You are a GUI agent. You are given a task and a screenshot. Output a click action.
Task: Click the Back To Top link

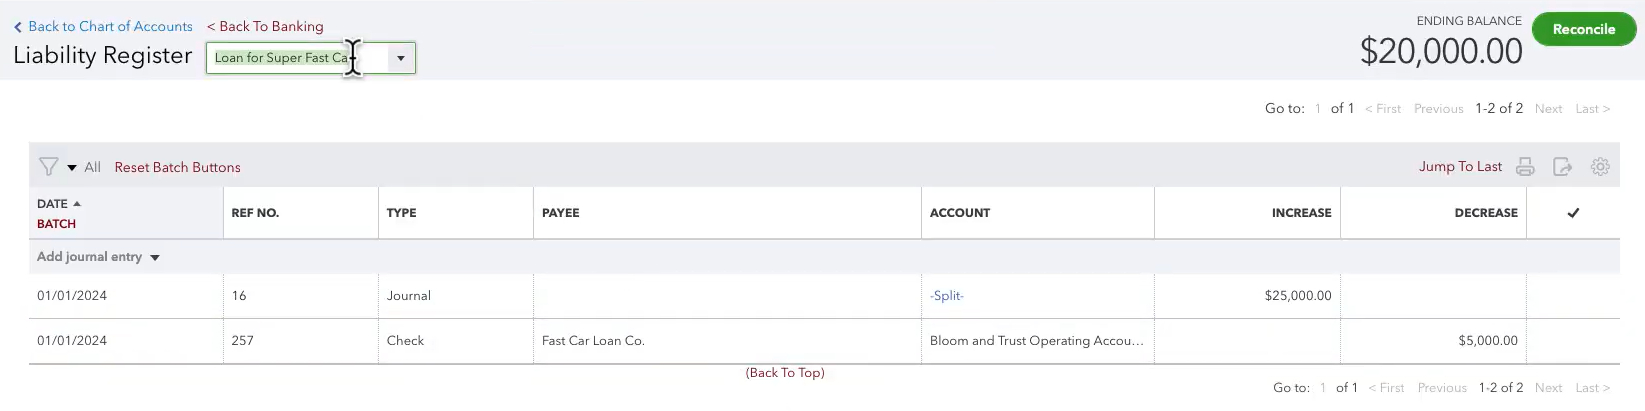(x=785, y=373)
